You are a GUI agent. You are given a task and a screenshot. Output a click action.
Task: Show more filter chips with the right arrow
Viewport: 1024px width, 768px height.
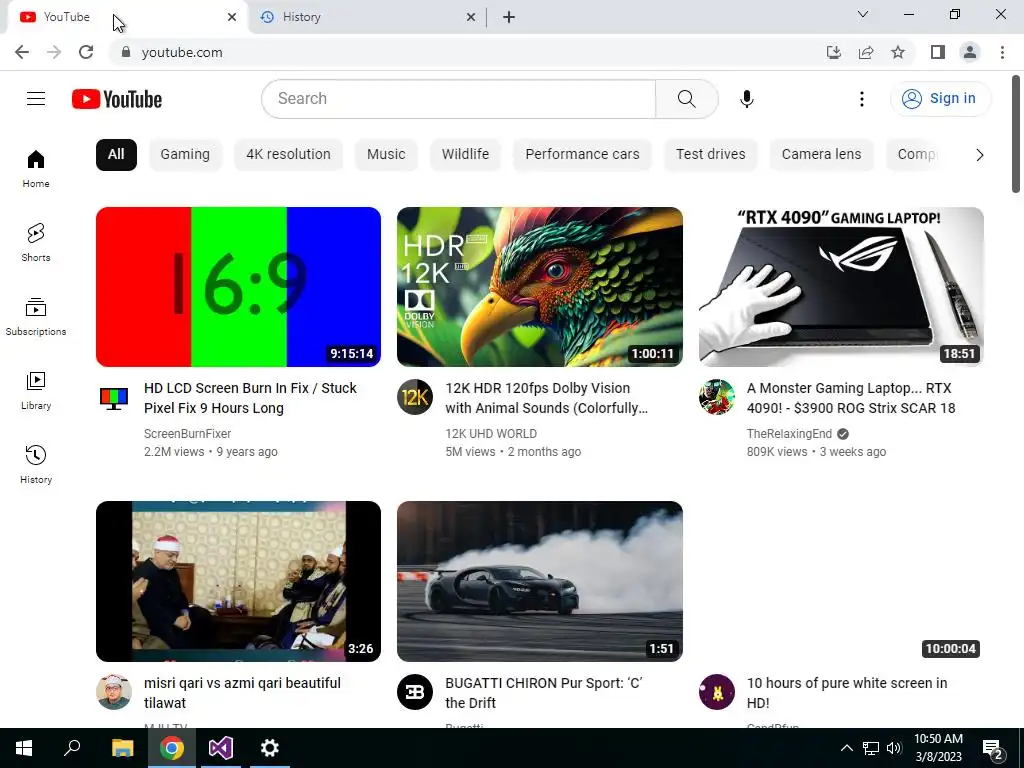[x=980, y=155]
